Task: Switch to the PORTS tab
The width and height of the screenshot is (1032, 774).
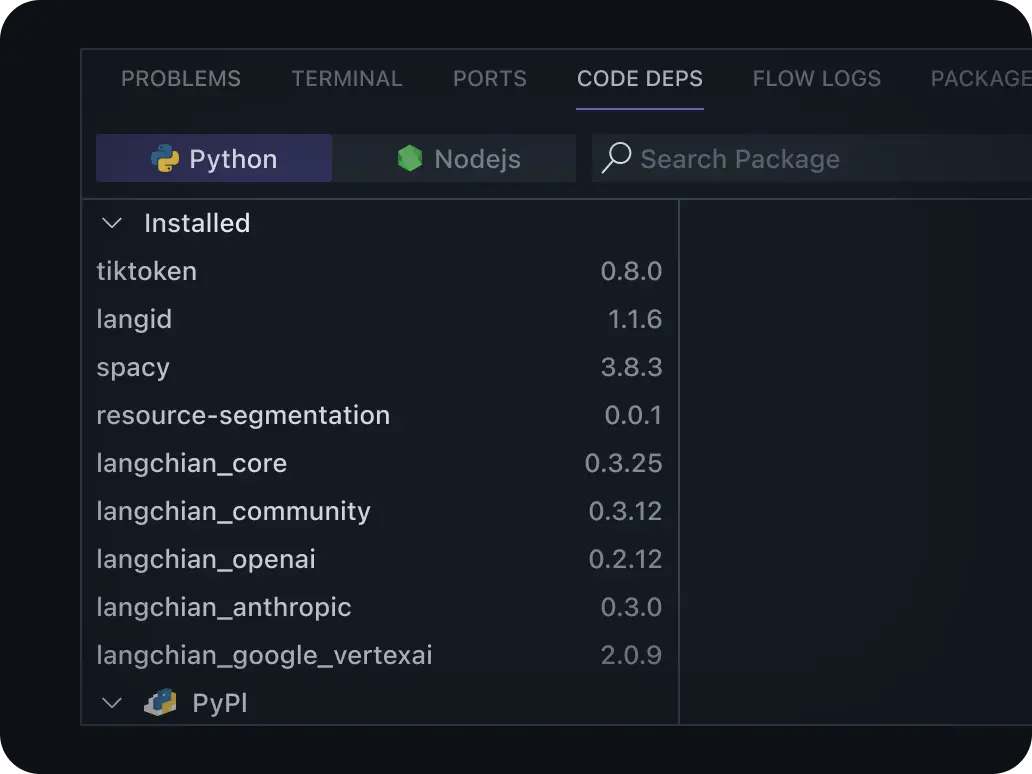Action: (489, 78)
